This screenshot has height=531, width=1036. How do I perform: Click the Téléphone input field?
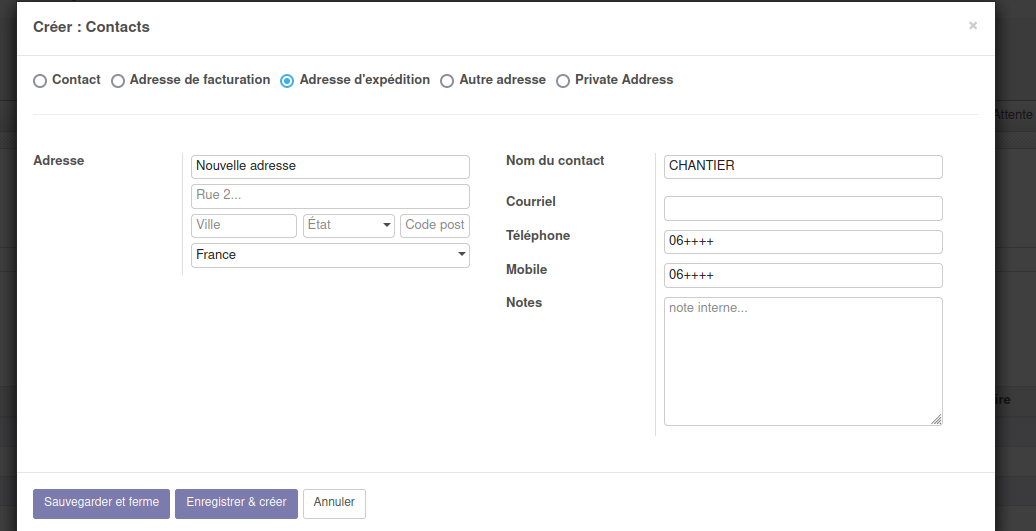pyautogui.click(x=803, y=242)
